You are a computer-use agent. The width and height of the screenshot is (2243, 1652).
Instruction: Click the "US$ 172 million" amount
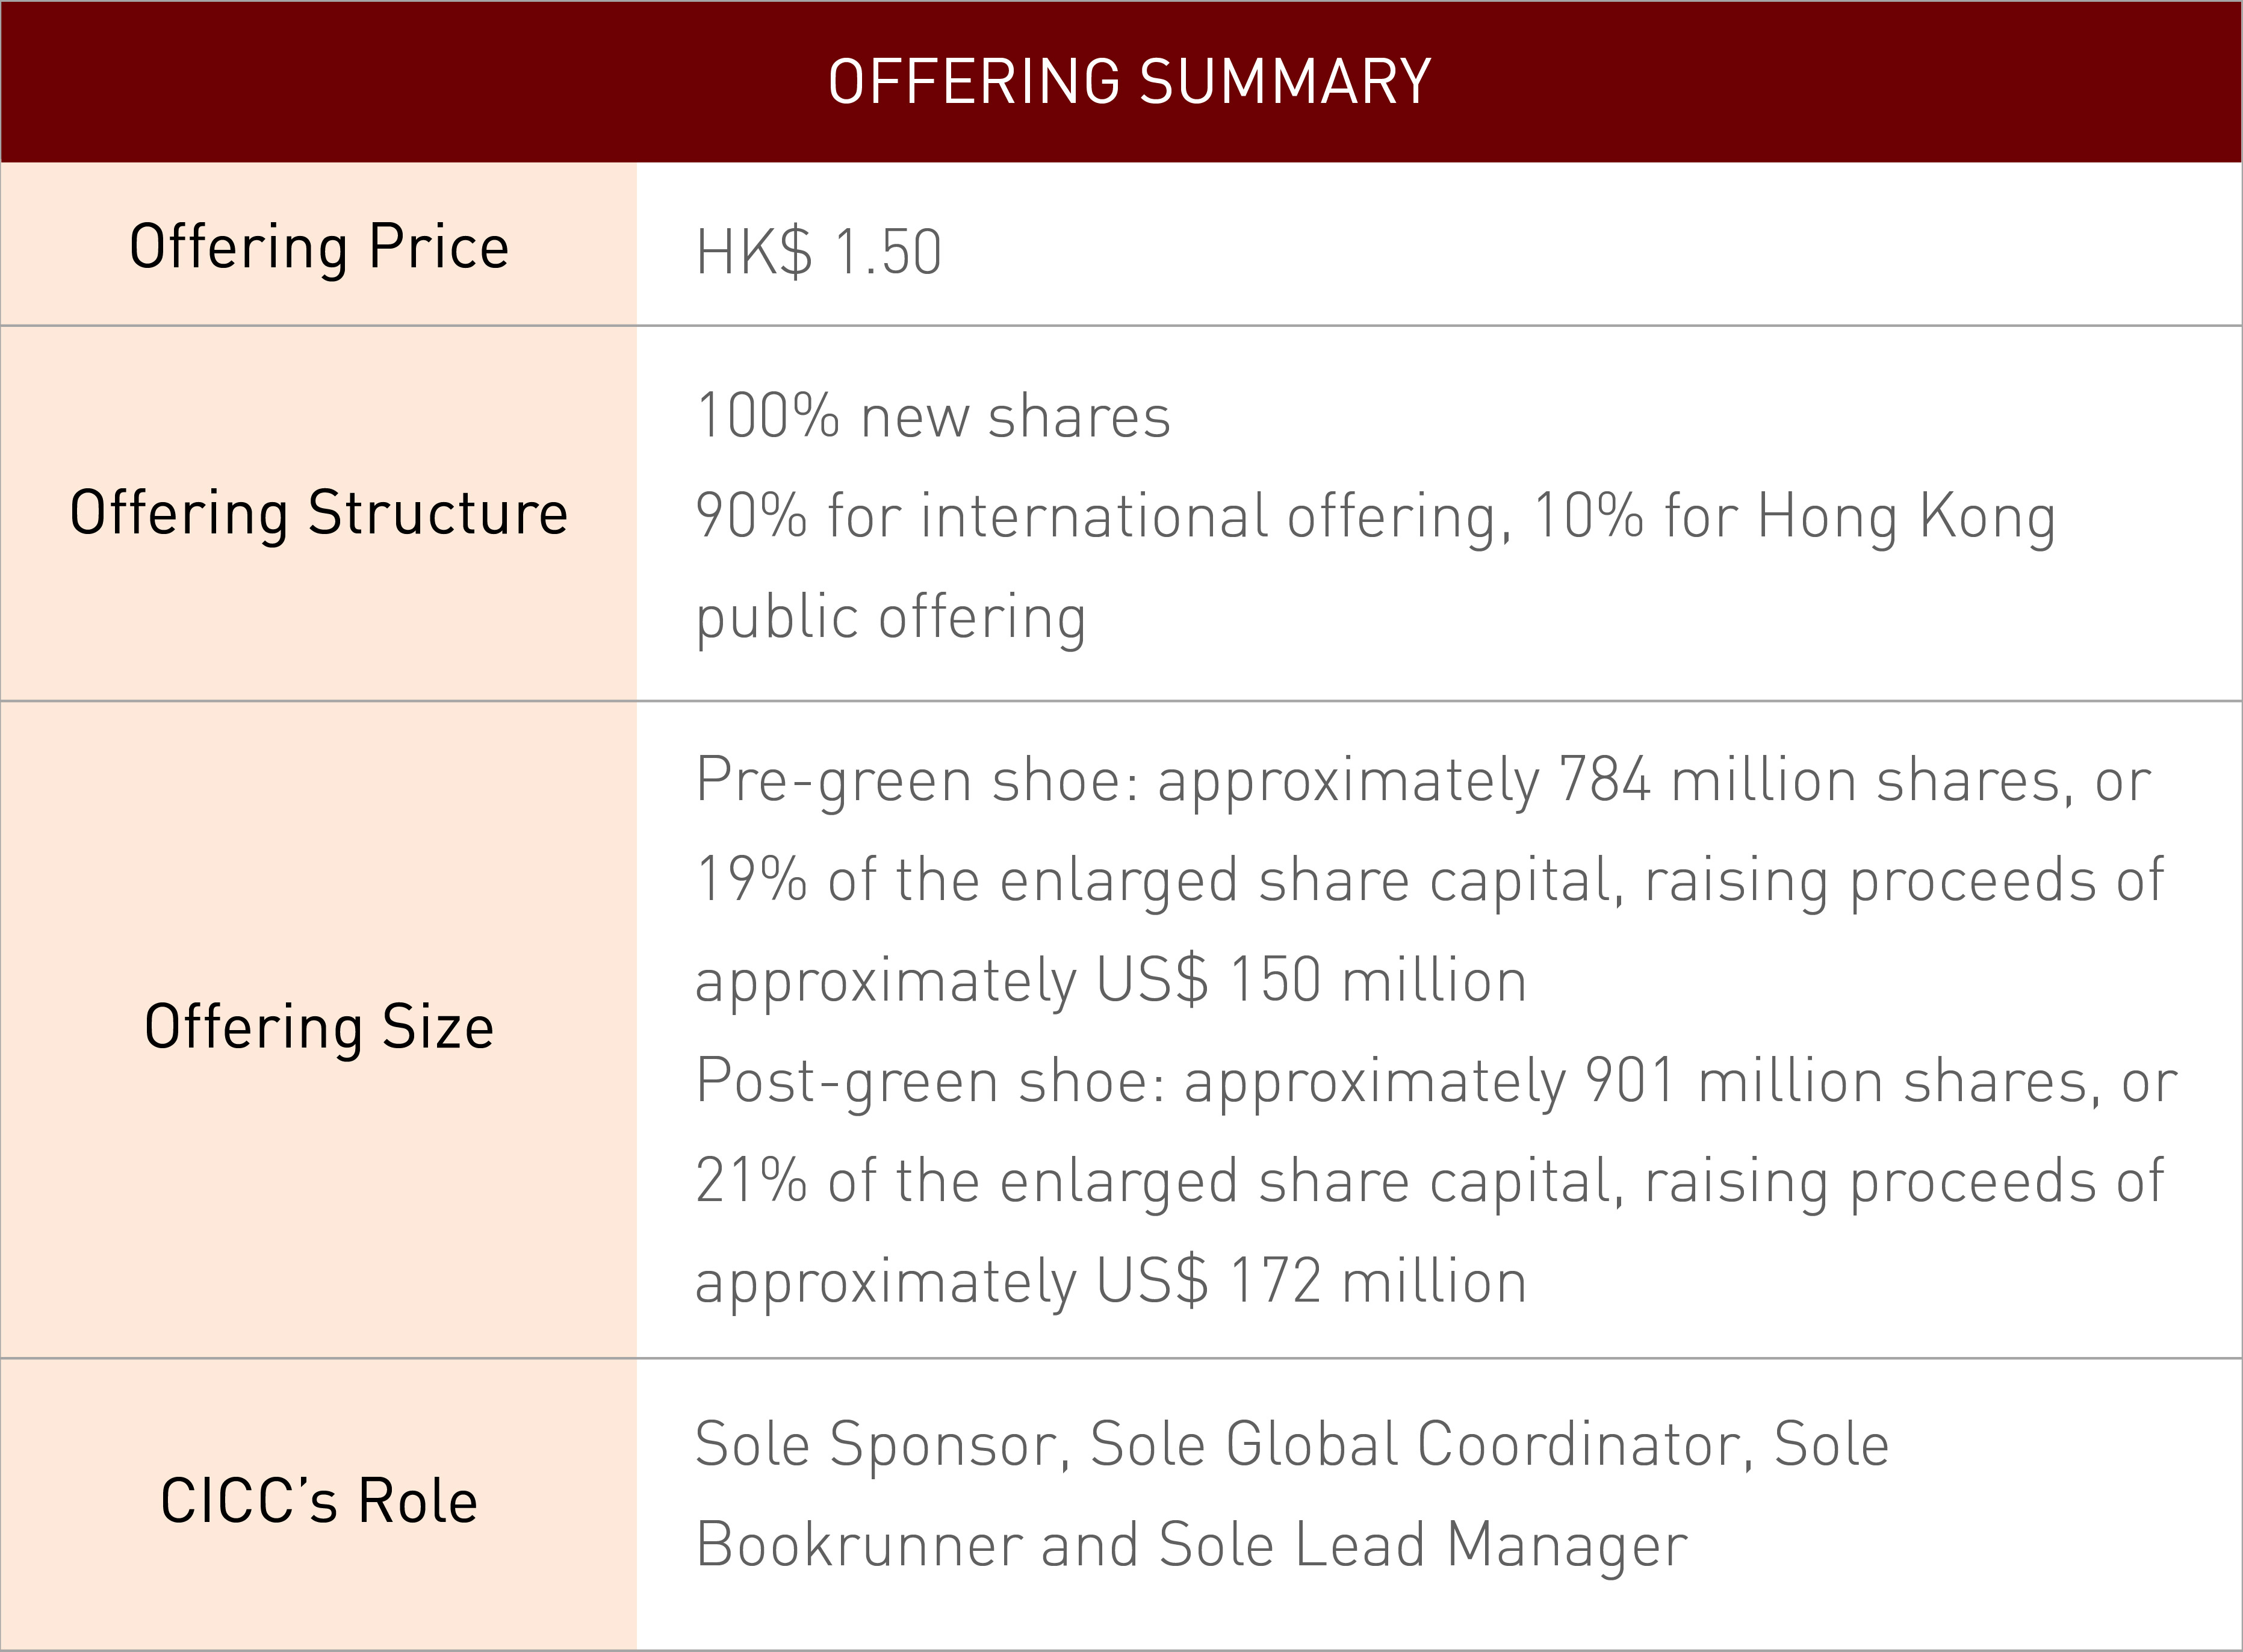[x=1311, y=1281]
